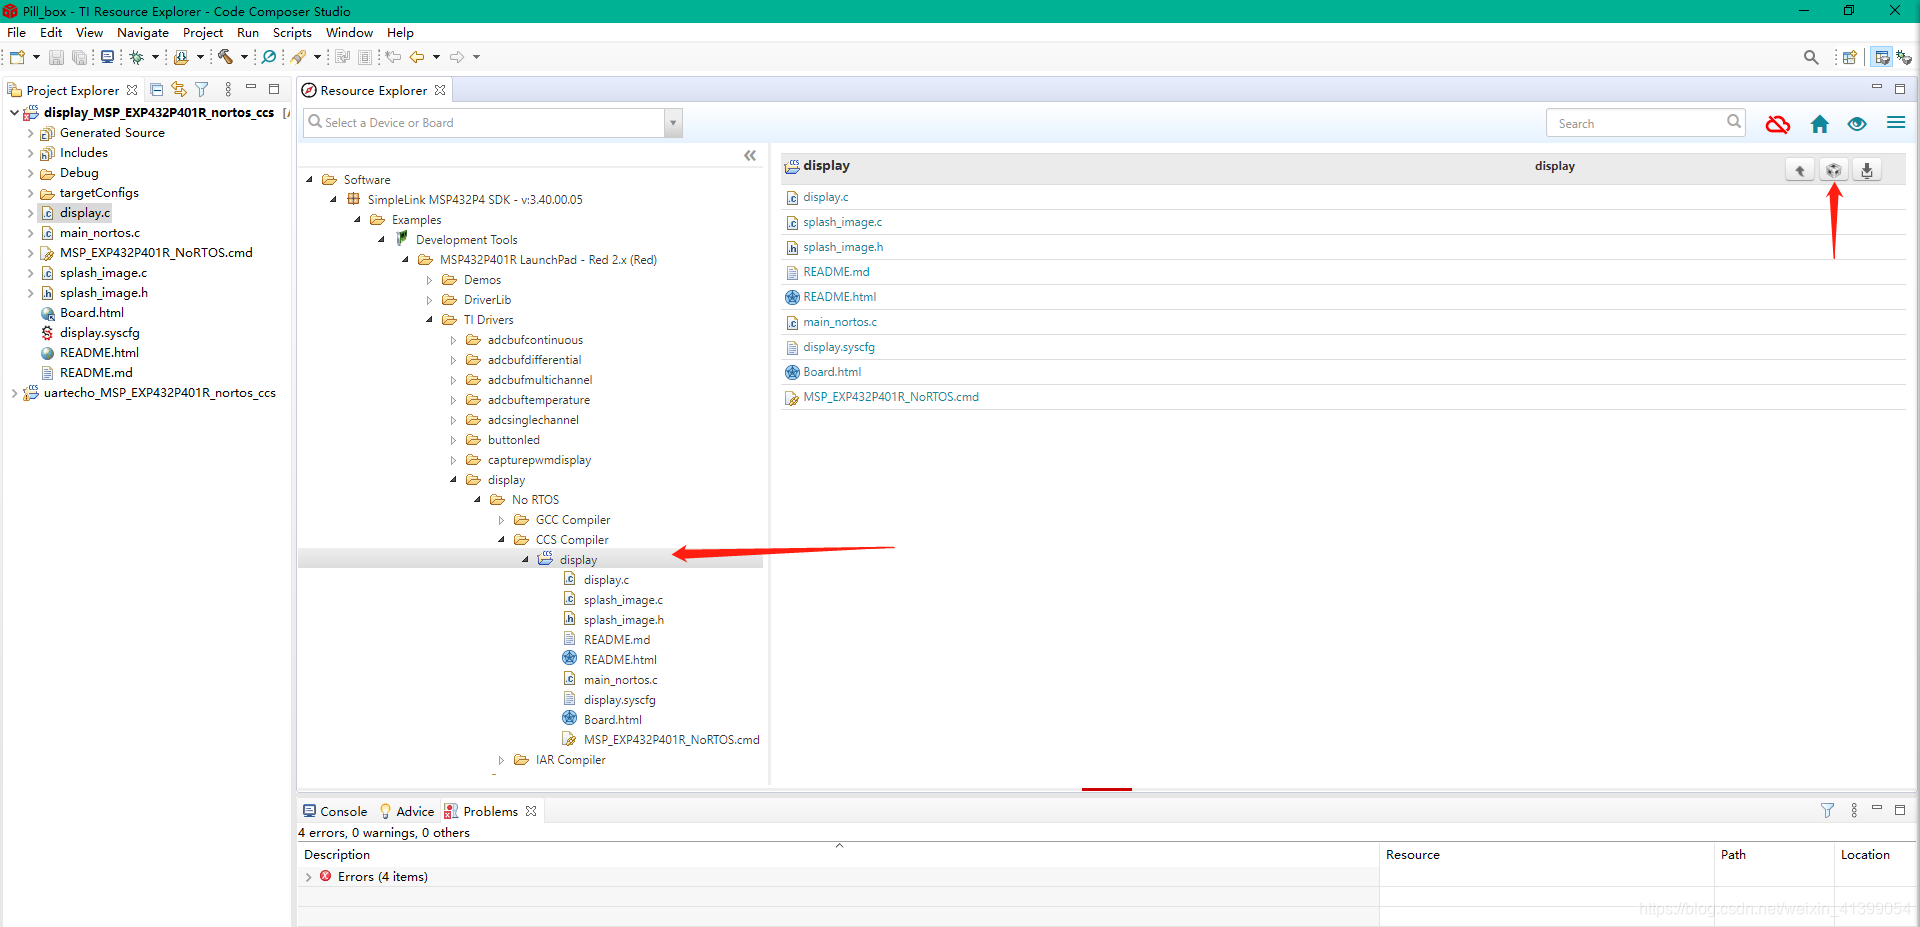Image resolution: width=1920 pixels, height=927 pixels.
Task: Open the Open Perspective icon
Action: pyautogui.click(x=1850, y=57)
